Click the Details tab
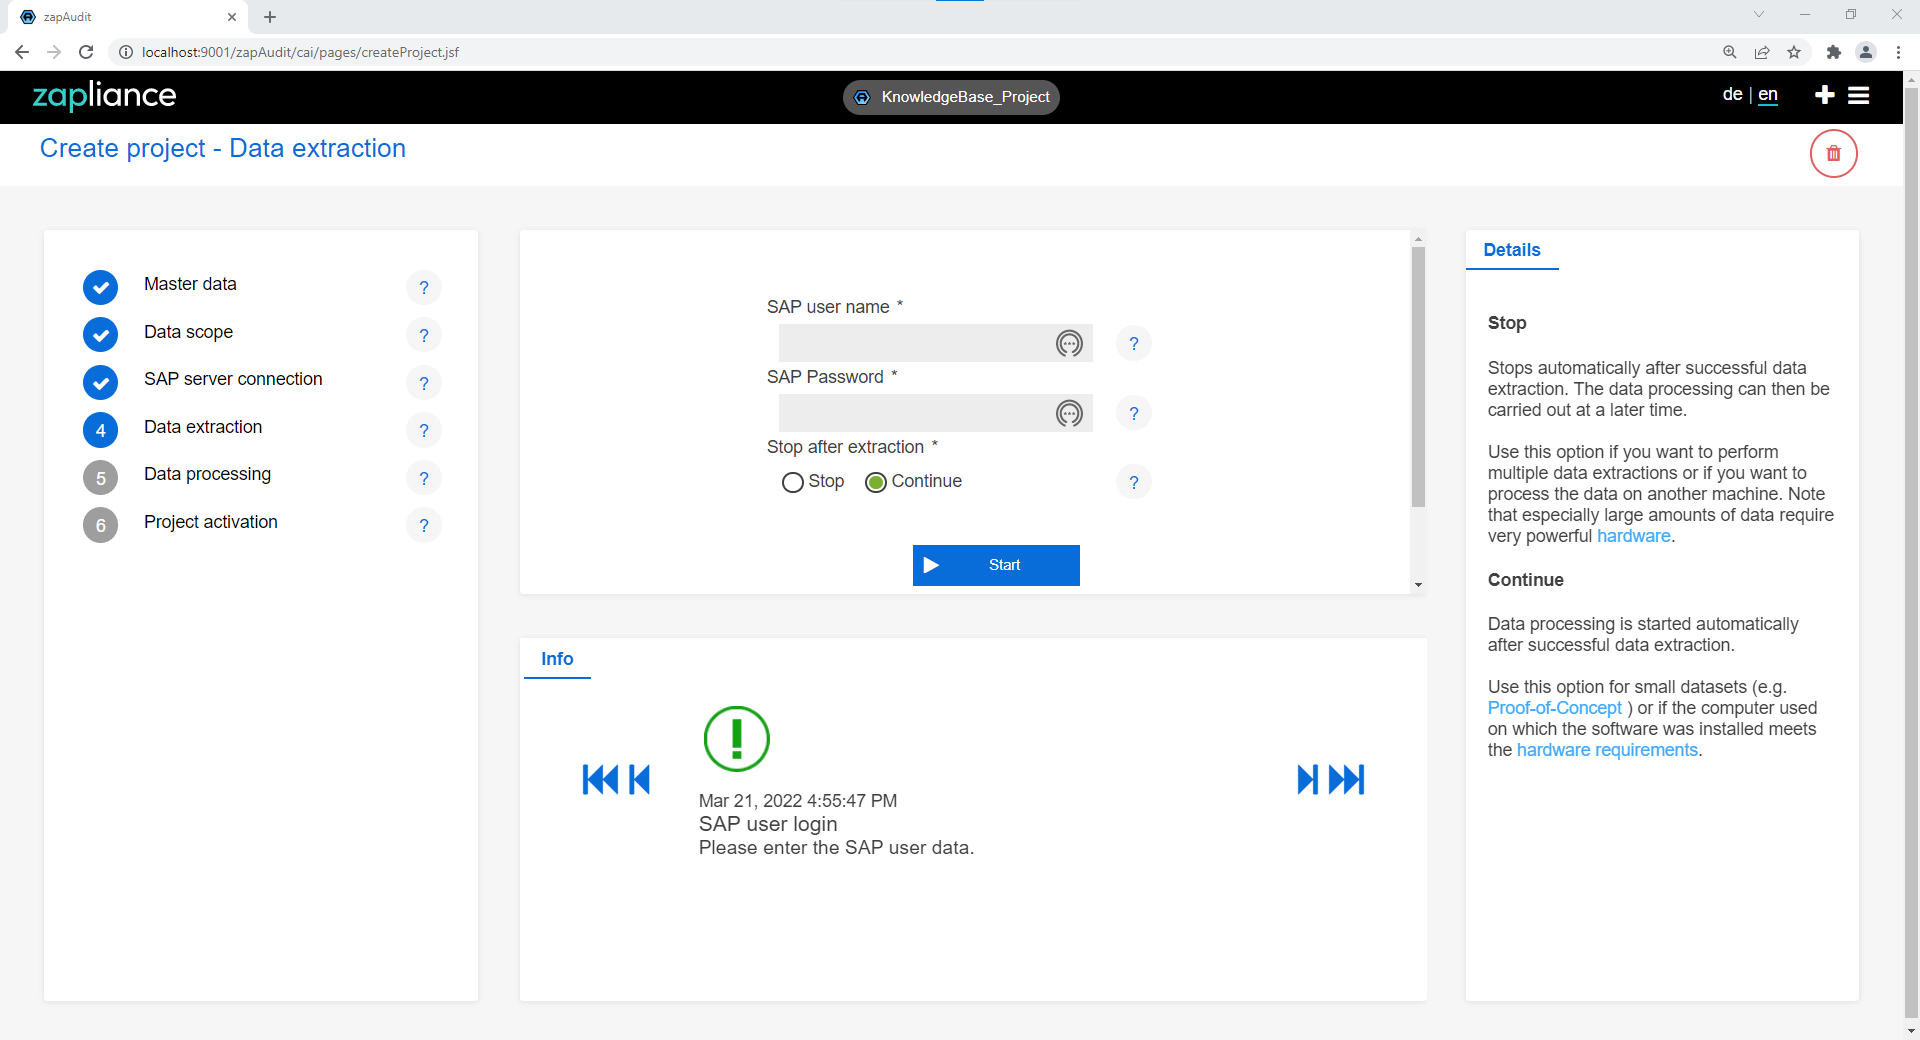This screenshot has height=1040, width=1920. (x=1512, y=250)
